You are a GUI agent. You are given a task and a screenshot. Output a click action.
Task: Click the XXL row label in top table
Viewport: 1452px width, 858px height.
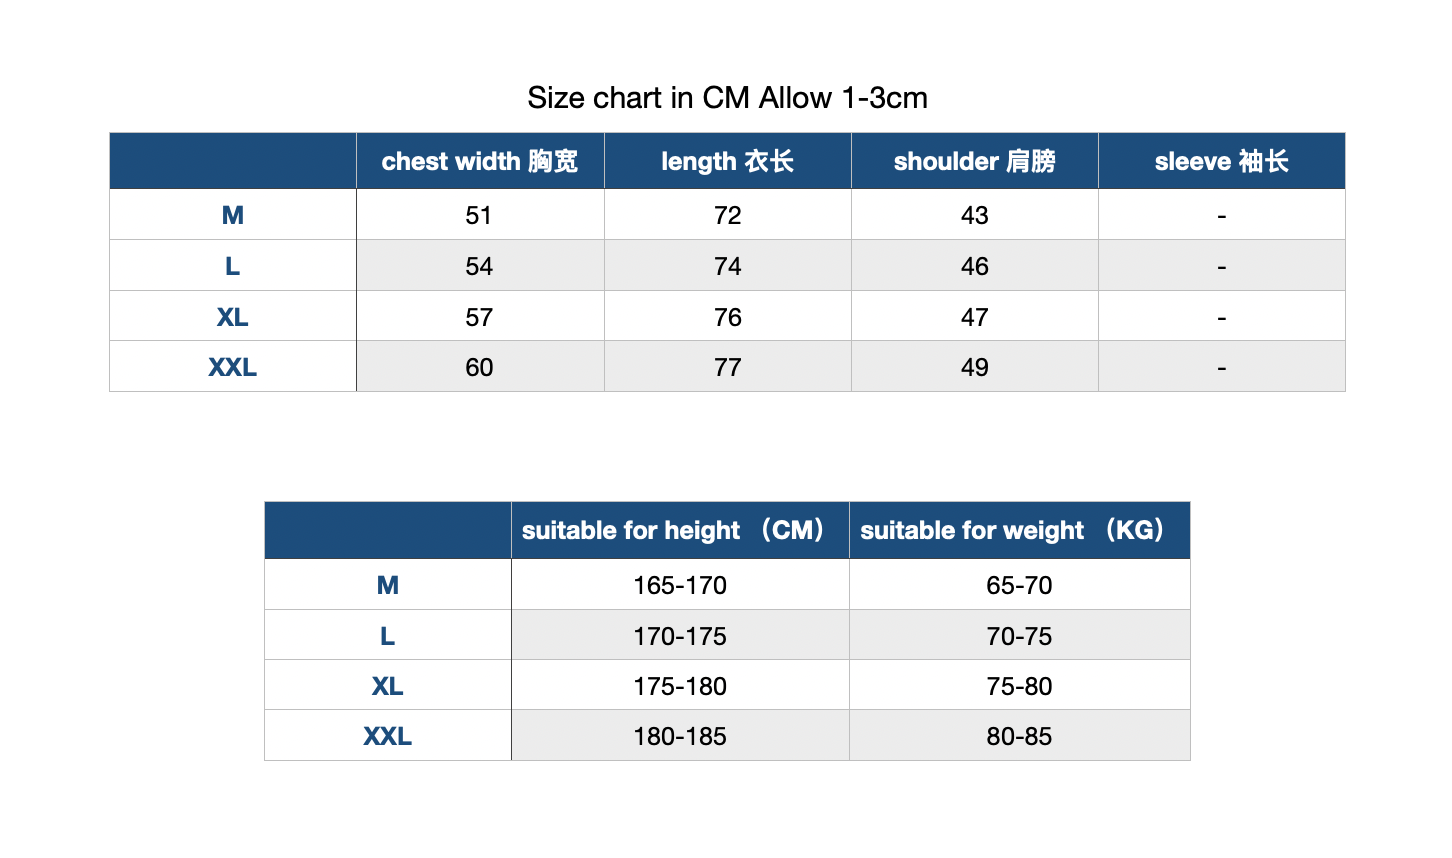pos(233,367)
